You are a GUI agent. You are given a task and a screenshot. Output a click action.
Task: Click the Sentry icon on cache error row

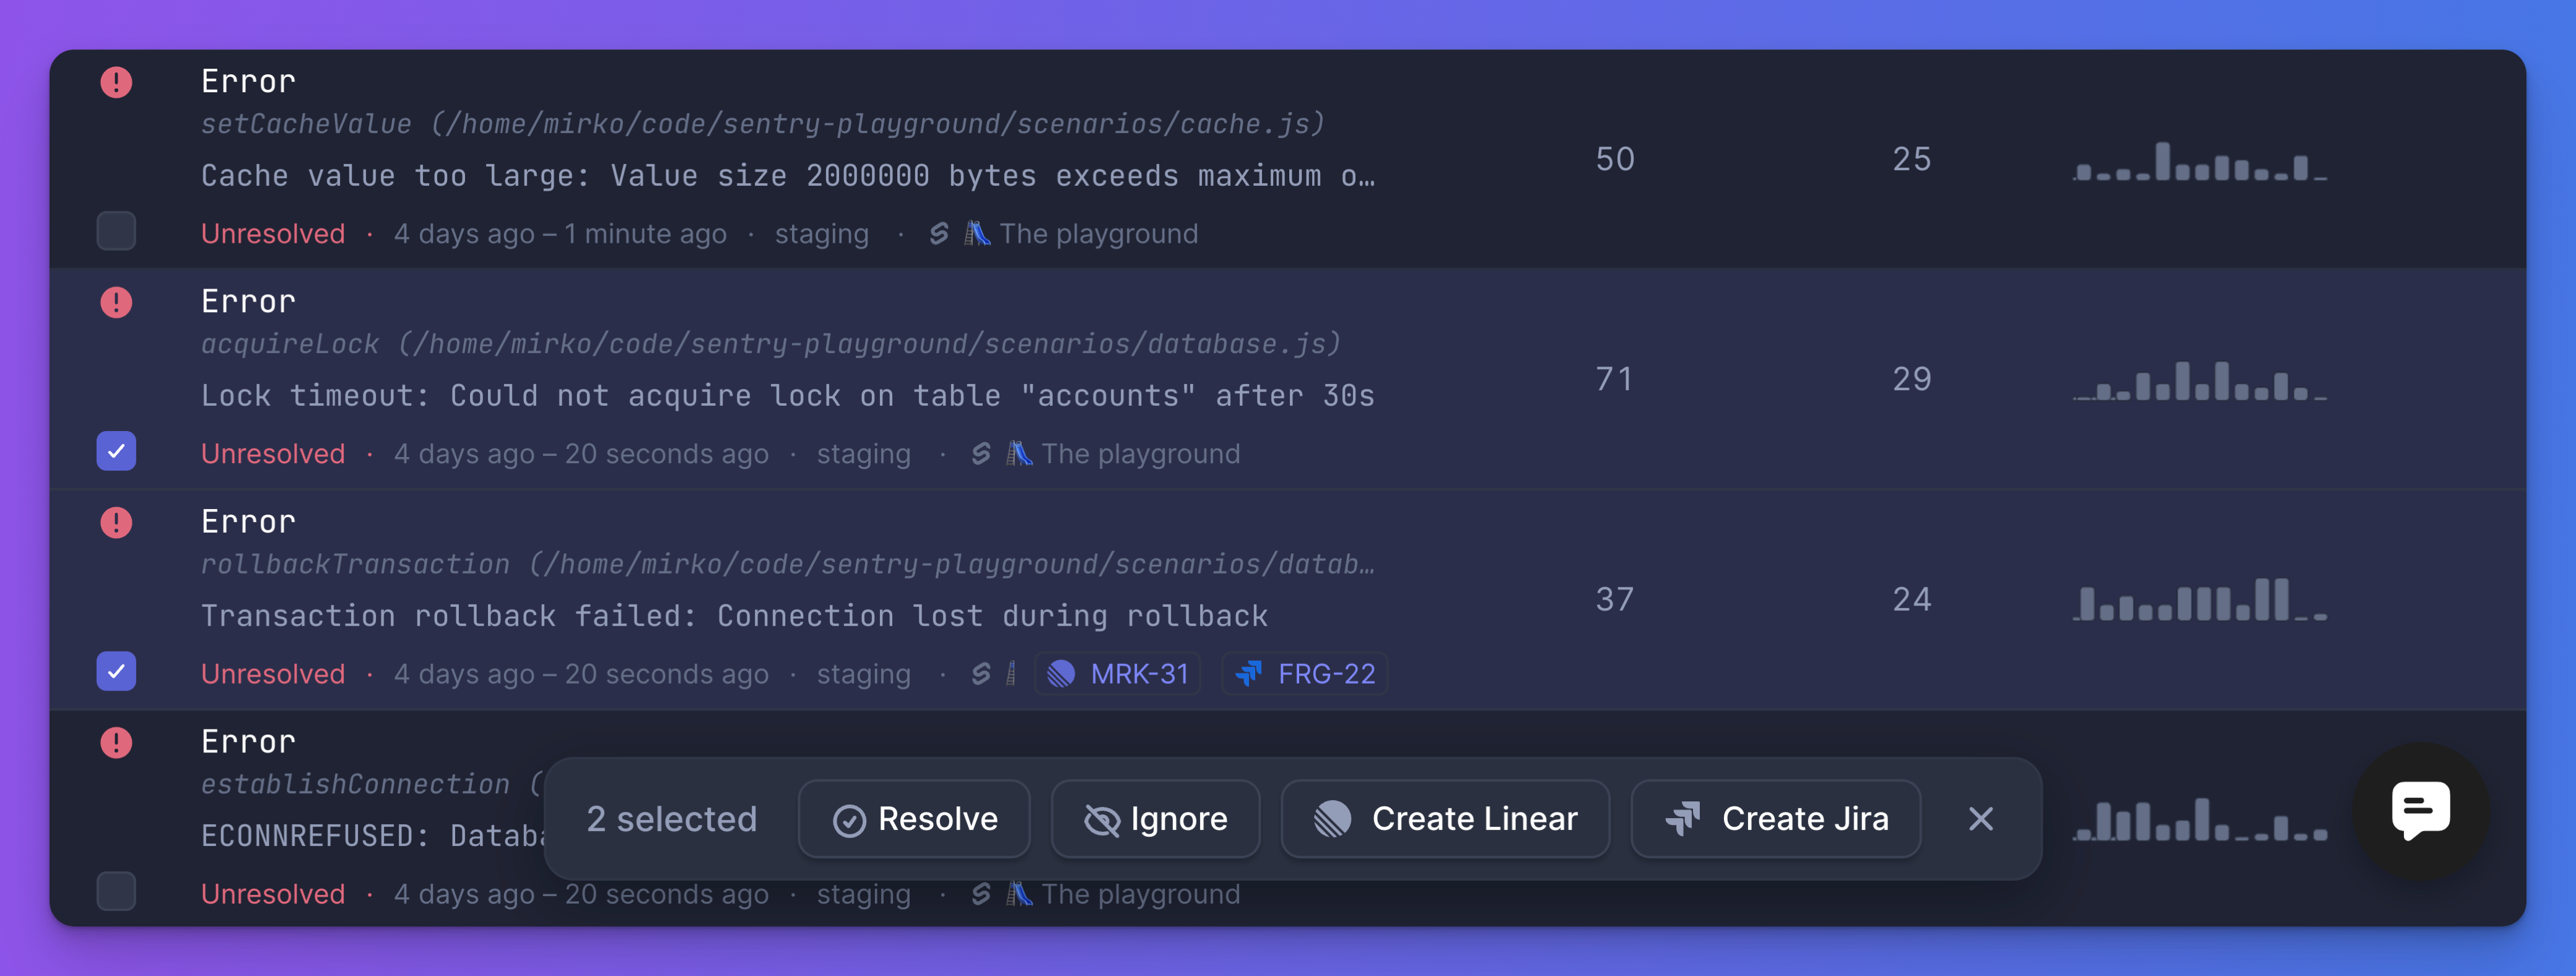938,234
